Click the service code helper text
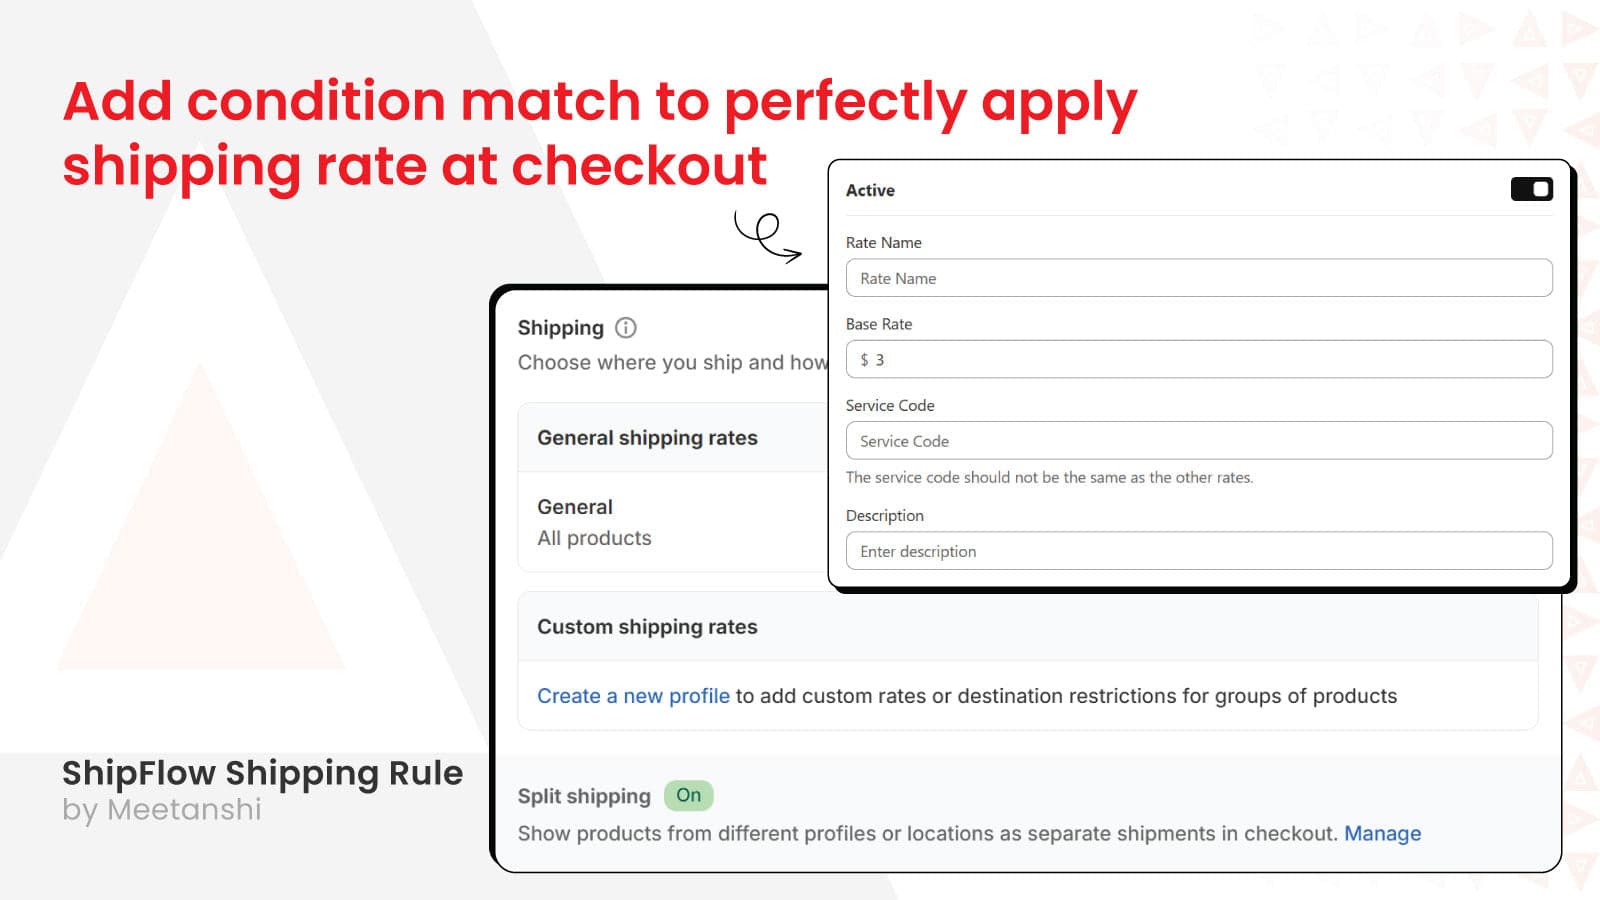The image size is (1600, 900). click(1048, 478)
